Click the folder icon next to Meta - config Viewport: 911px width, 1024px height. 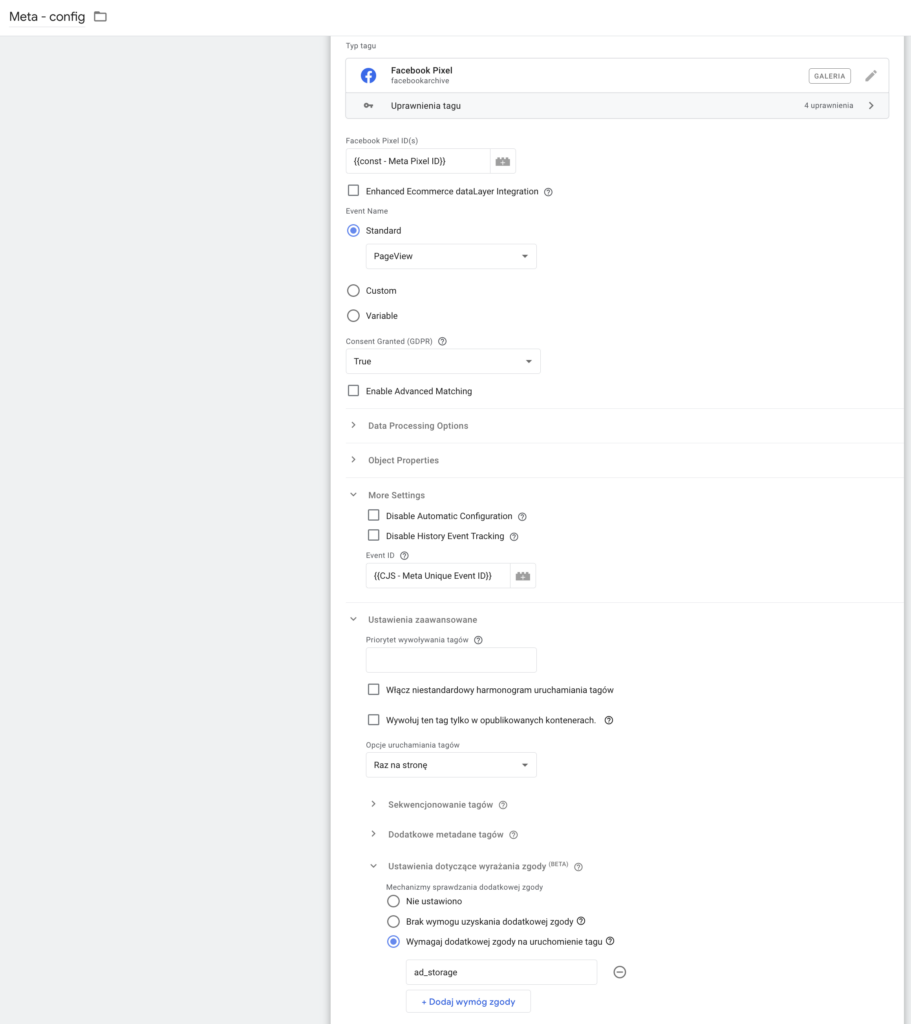pos(100,17)
